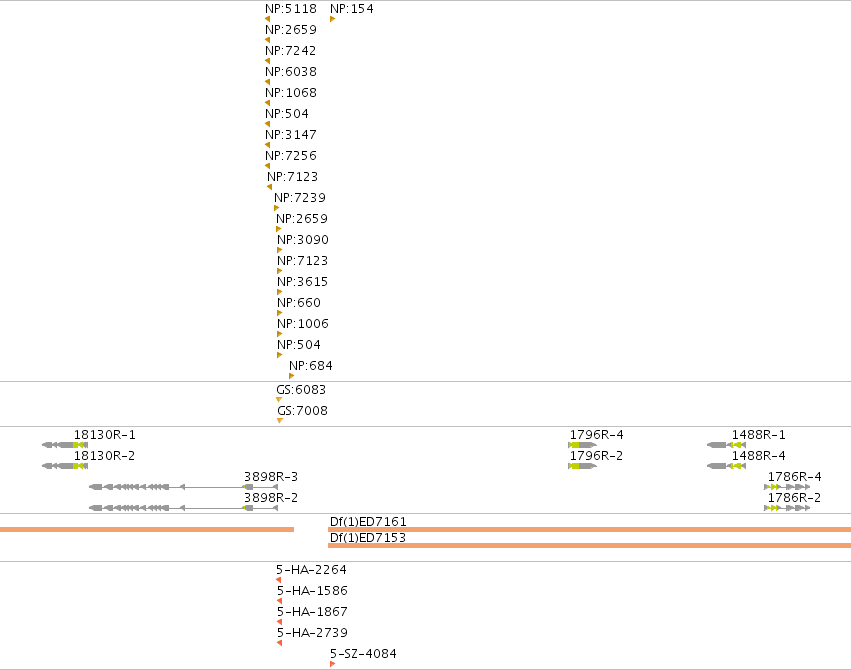Image resolution: width=851 pixels, height=670 pixels.
Task: Select the 3898R-2 gene model line
Action: coord(183,508)
